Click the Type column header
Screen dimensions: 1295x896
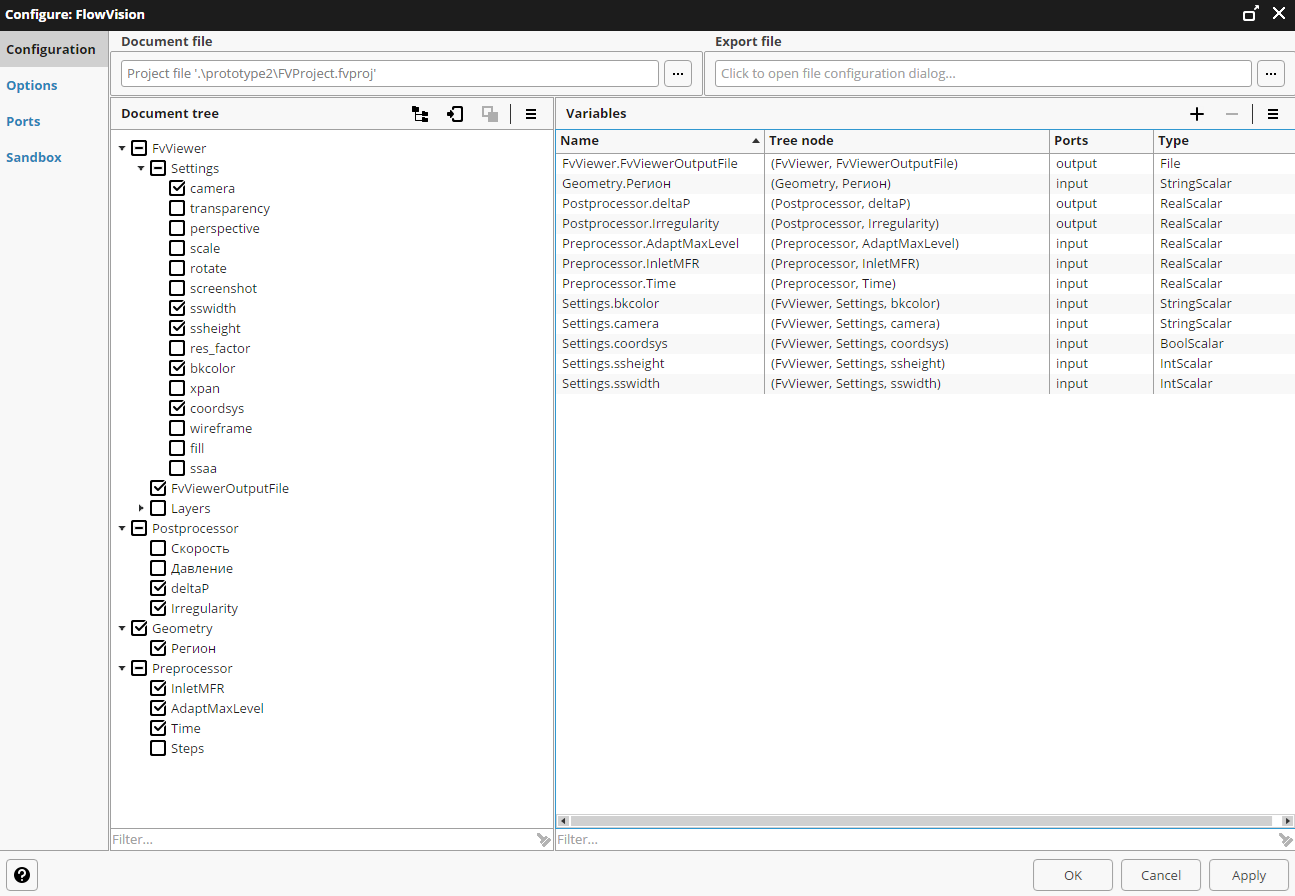(x=1224, y=141)
